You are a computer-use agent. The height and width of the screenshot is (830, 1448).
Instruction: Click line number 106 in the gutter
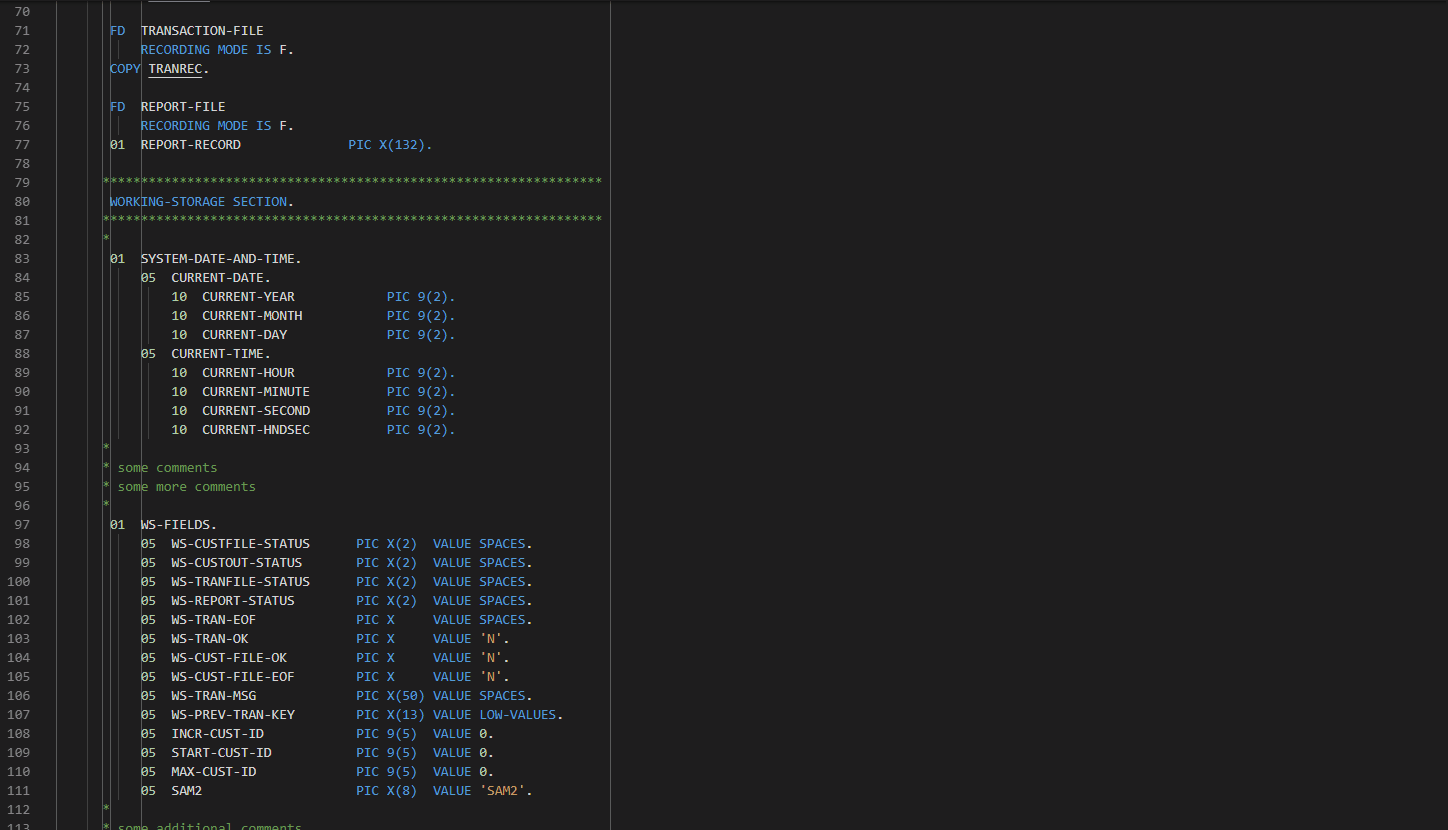coord(19,696)
